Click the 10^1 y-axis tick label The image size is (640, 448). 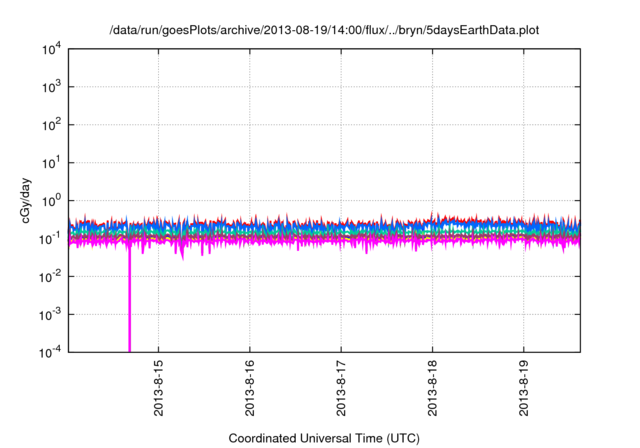(x=51, y=163)
